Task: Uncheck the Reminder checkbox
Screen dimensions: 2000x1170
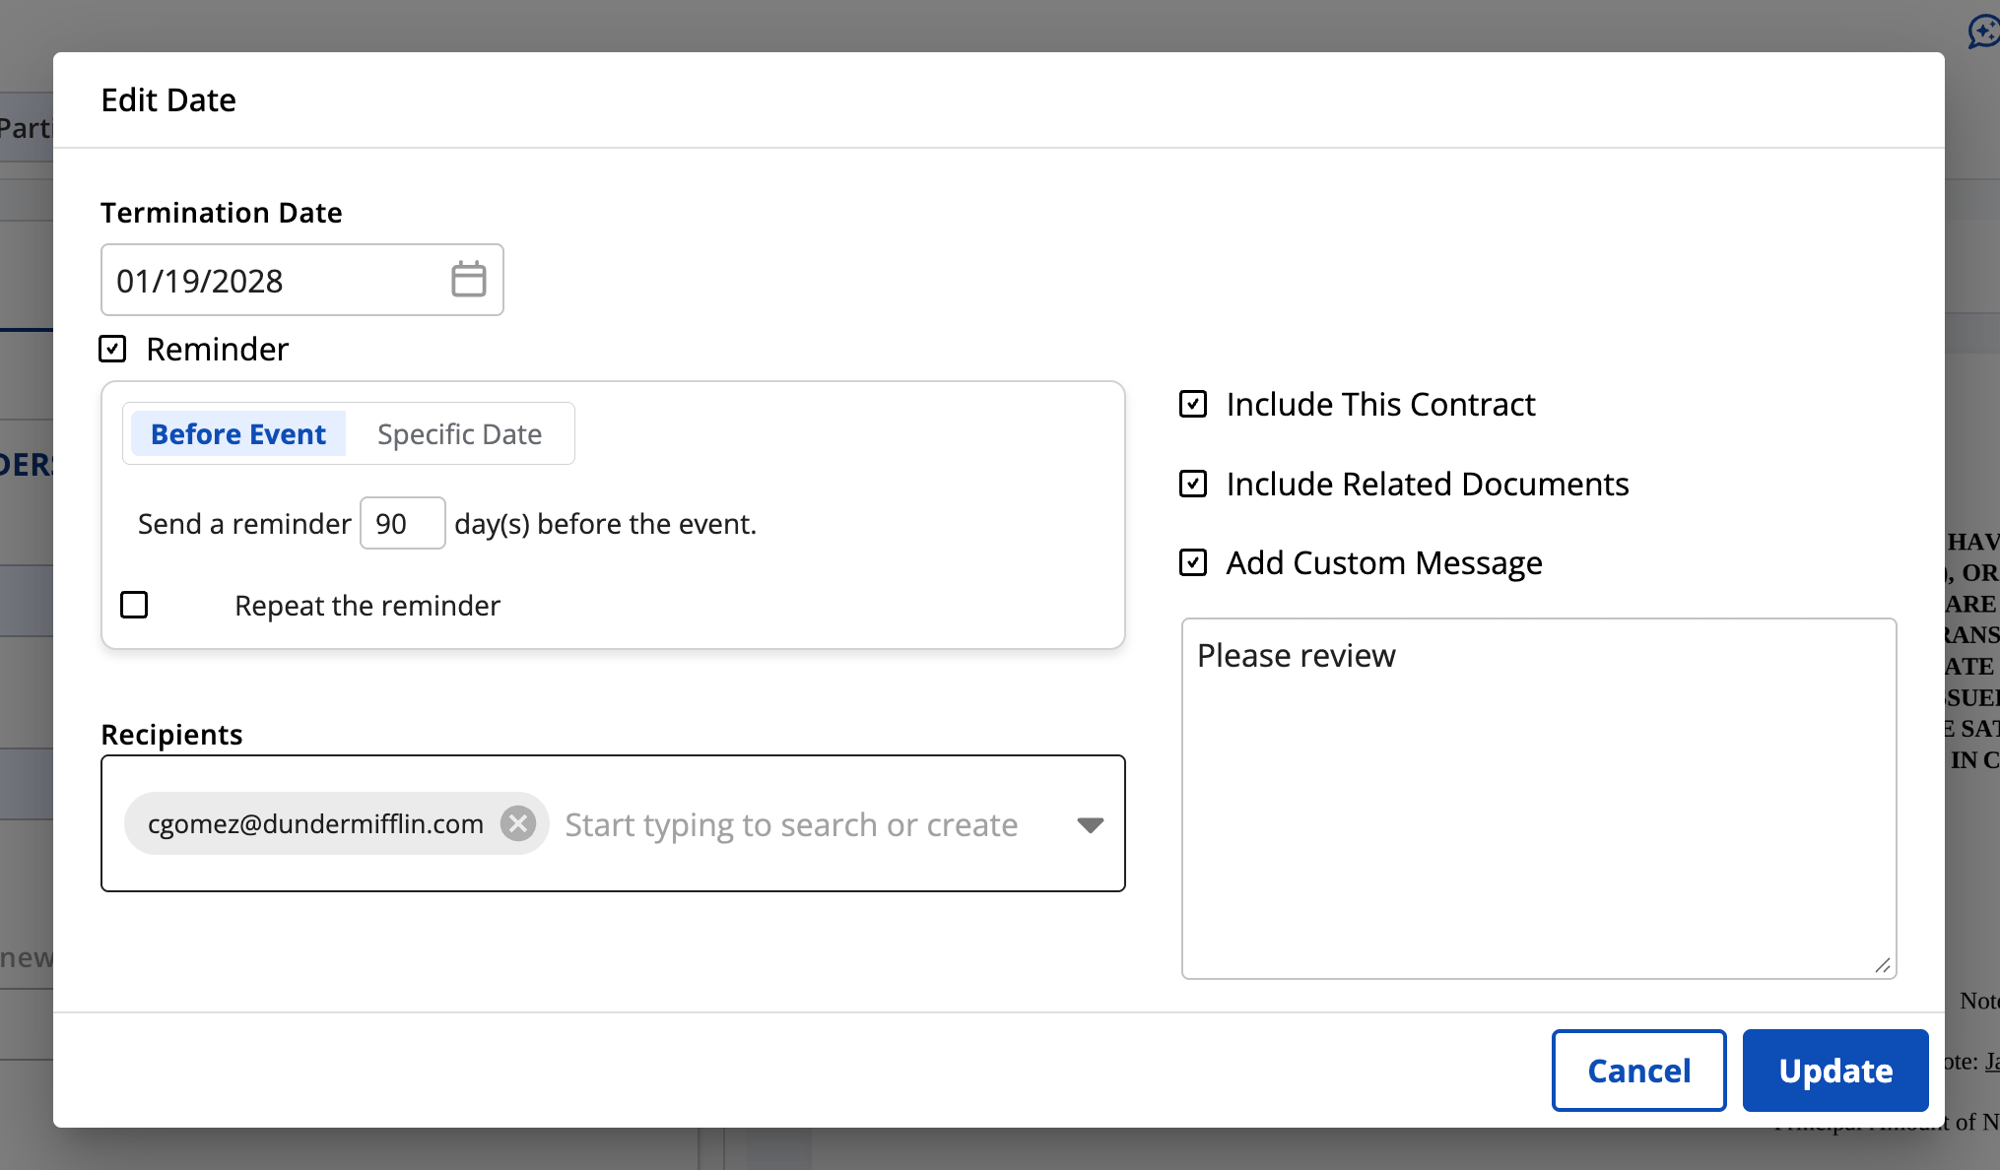Action: pos(113,349)
